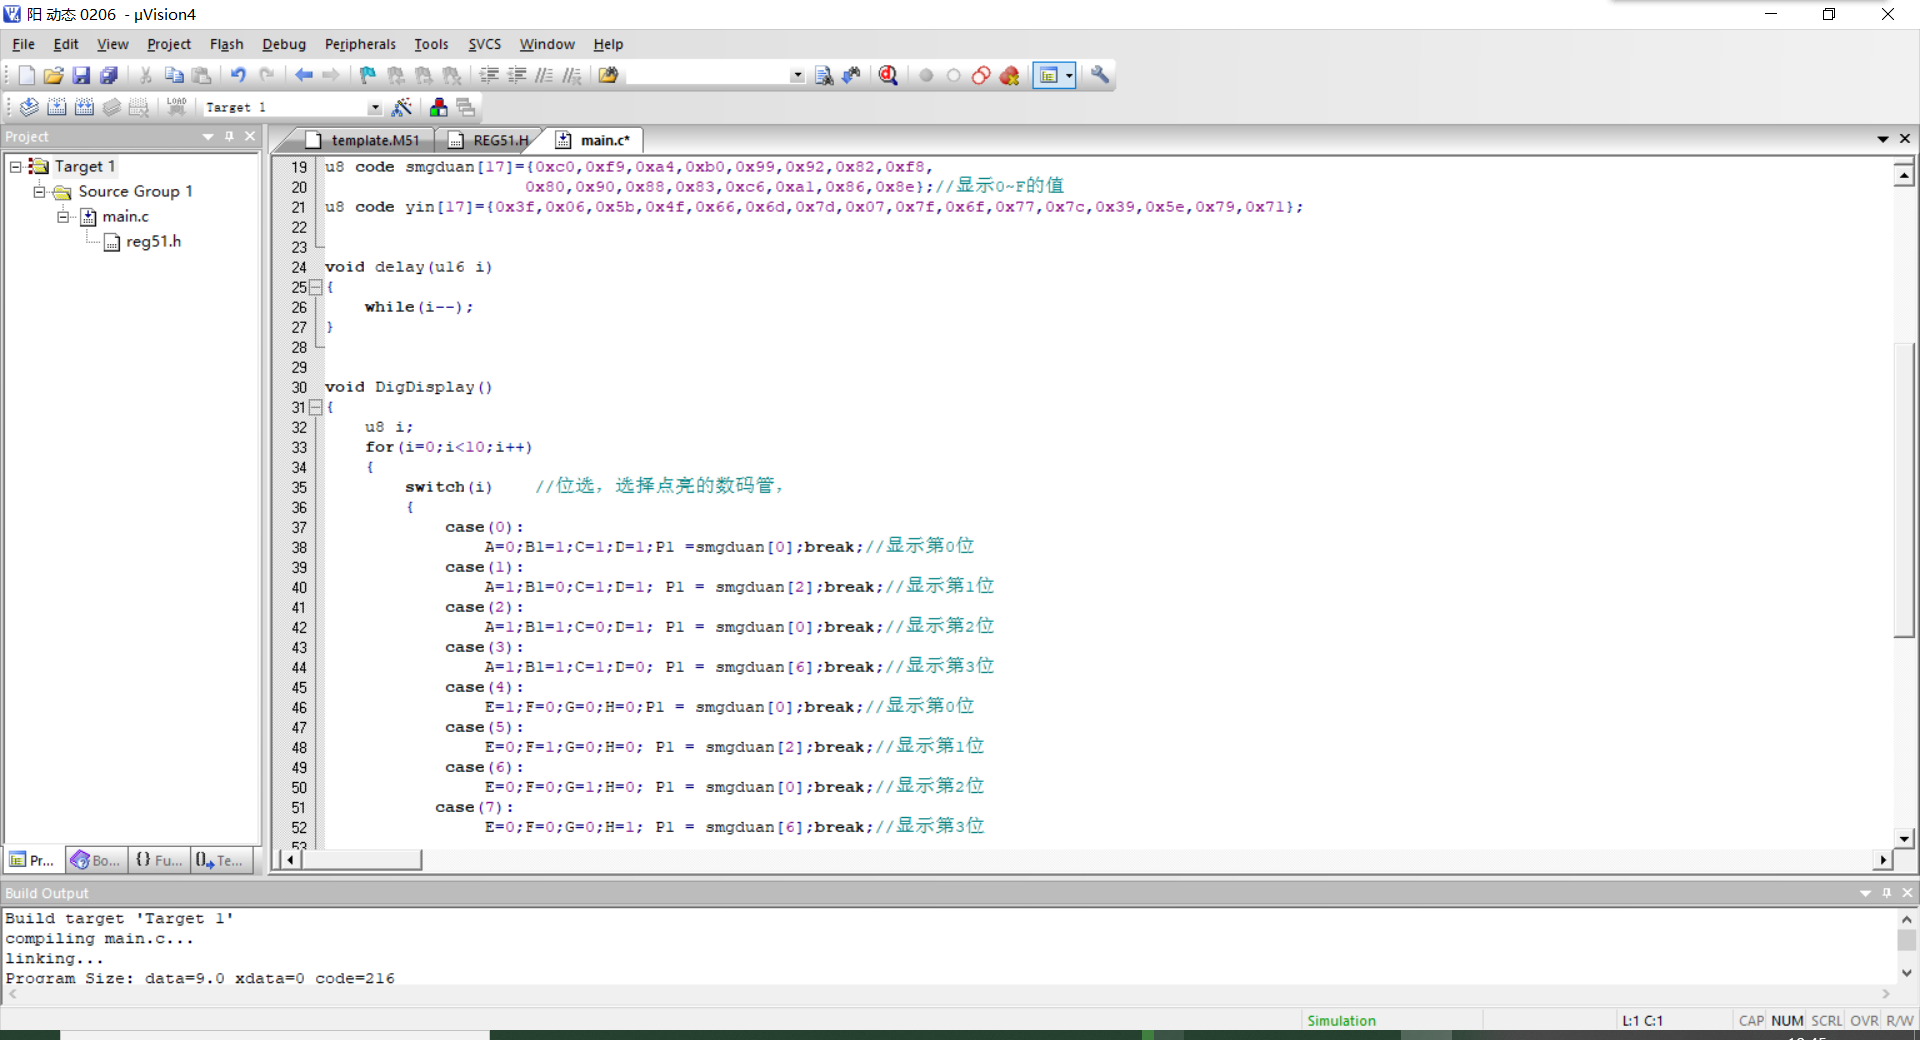Collapse the main.c tree node

tap(63, 216)
